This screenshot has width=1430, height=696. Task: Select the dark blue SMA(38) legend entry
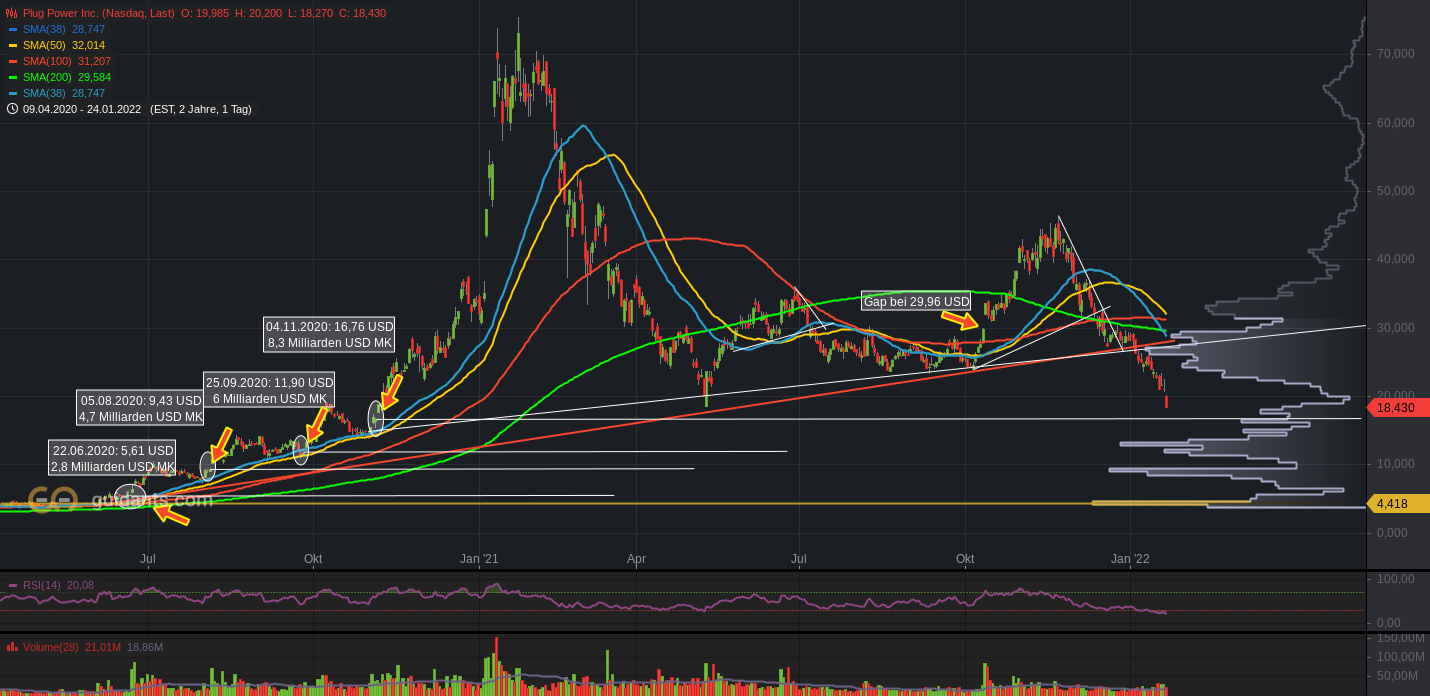tap(64, 29)
